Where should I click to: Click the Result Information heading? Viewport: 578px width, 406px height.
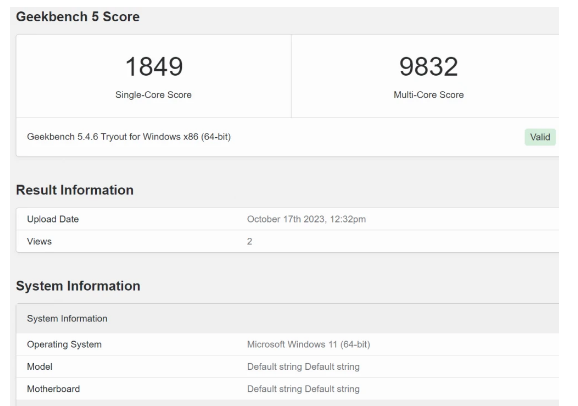coord(75,190)
